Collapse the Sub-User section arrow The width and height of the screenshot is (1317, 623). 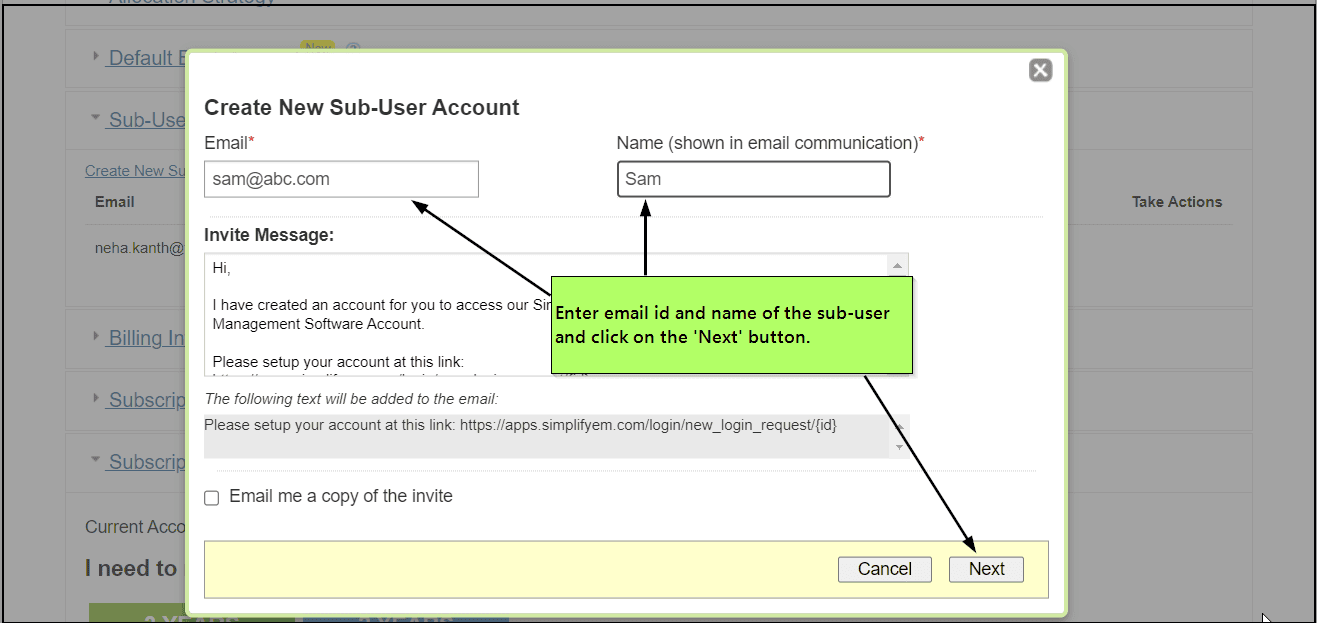coord(96,118)
